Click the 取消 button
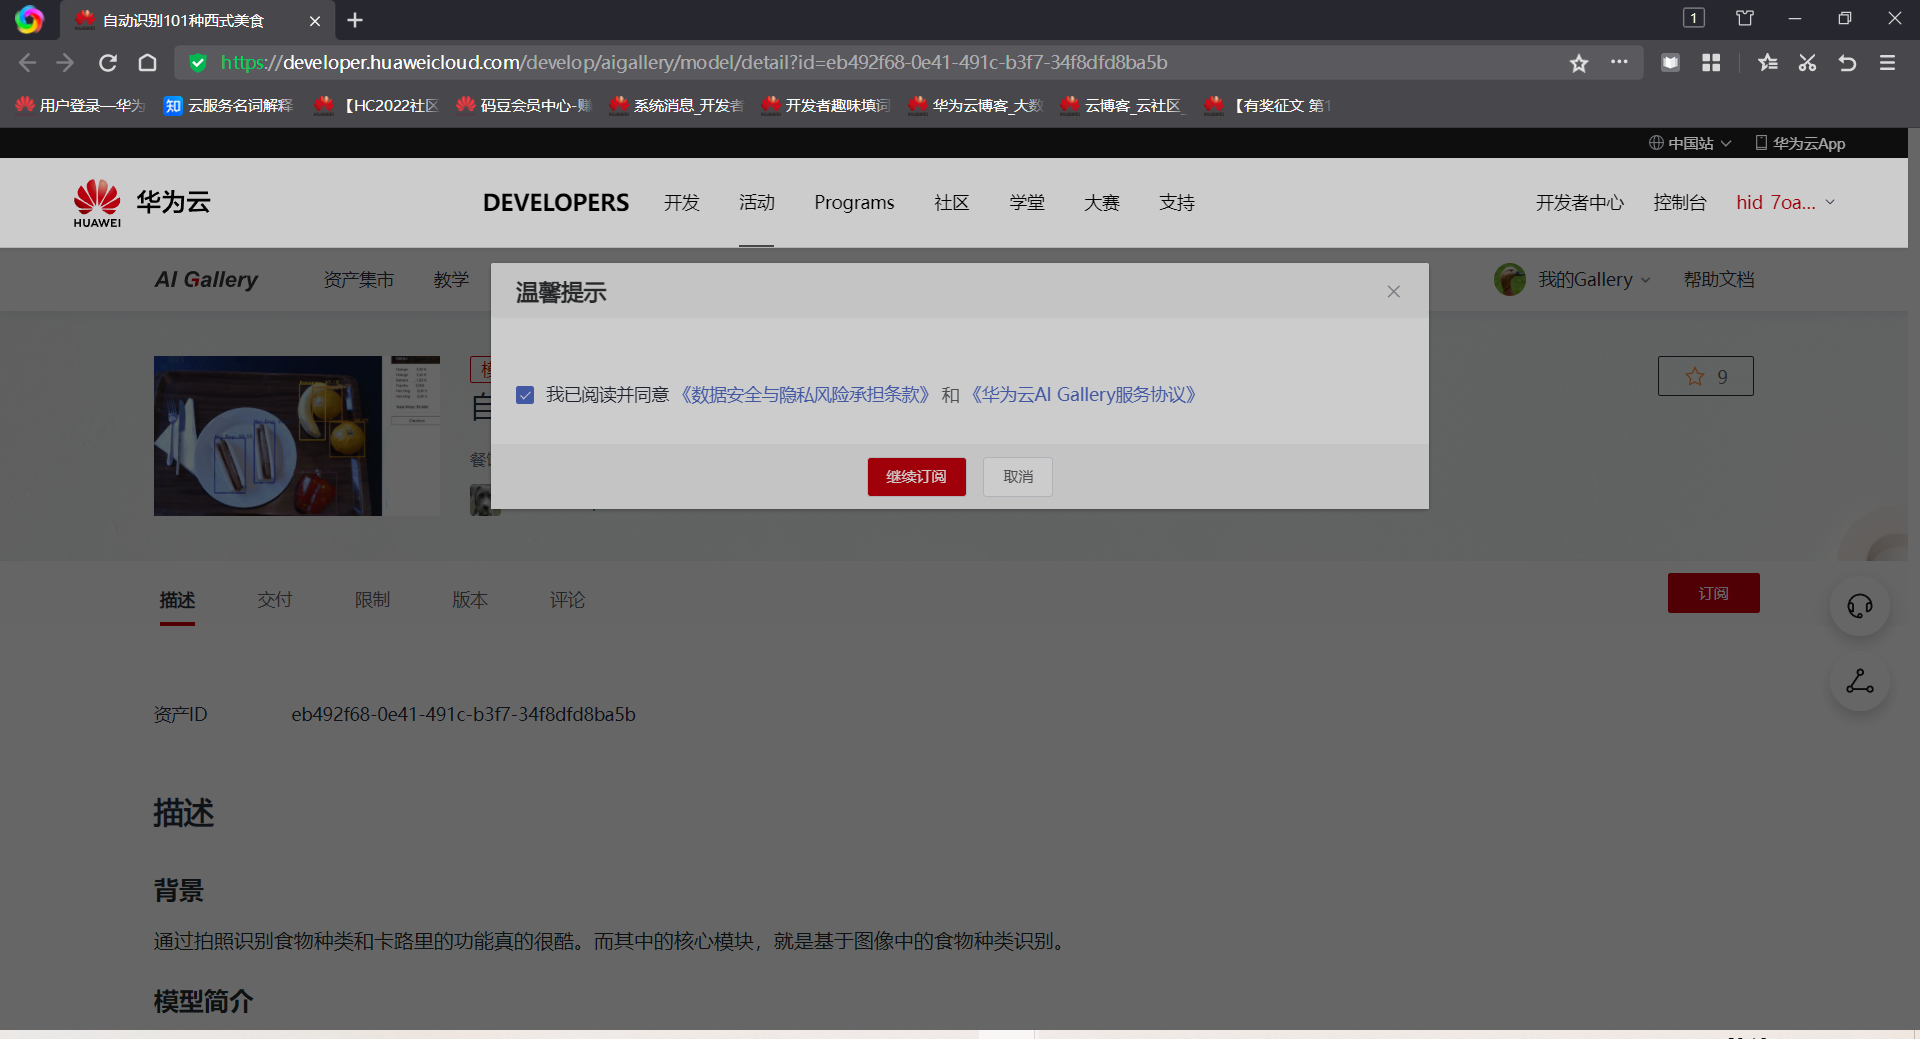 coord(1018,477)
